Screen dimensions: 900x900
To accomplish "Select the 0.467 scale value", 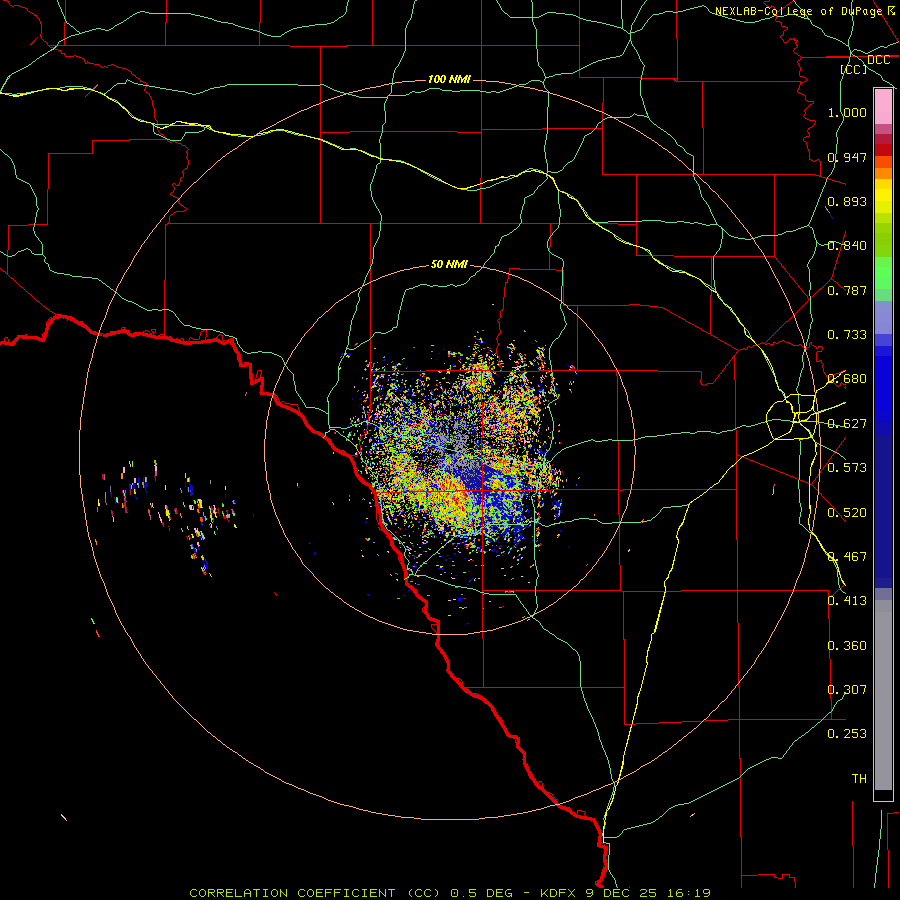I will [847, 557].
